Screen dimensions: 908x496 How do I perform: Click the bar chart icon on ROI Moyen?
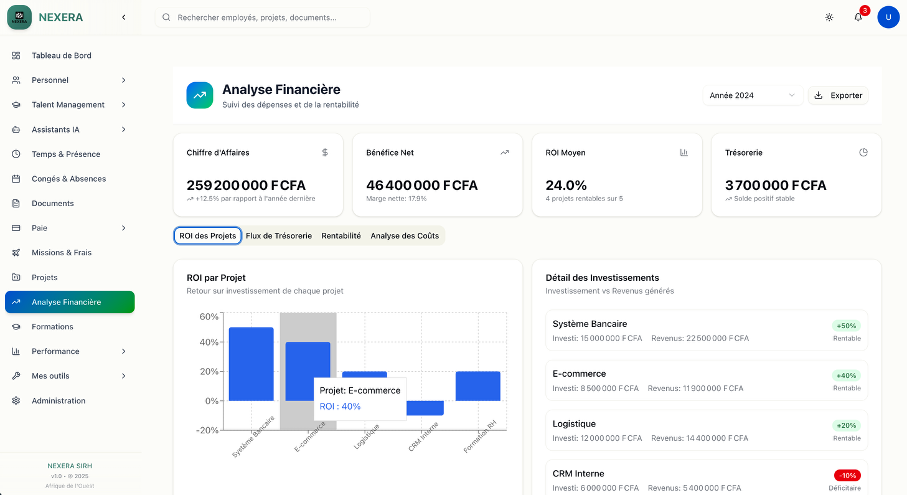tap(684, 153)
